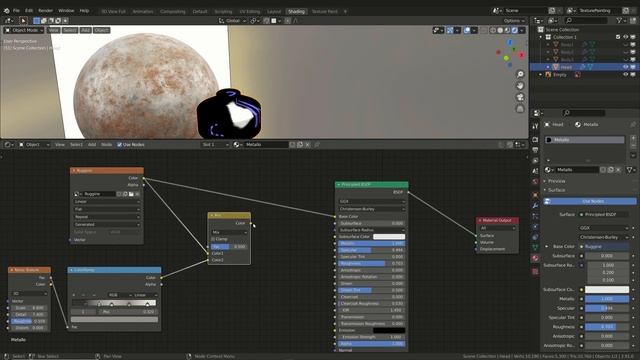The image size is (640, 360).
Task: Toggle Collection 1 exclude checkbox in outliner
Action: pos(618,37)
